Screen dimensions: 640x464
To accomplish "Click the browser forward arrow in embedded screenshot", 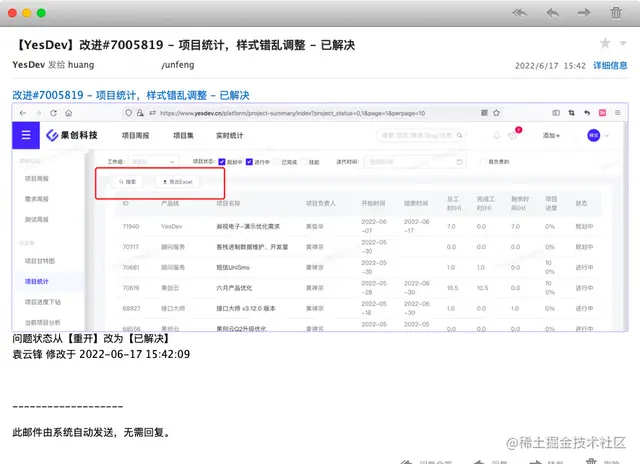I will tap(39, 113).
